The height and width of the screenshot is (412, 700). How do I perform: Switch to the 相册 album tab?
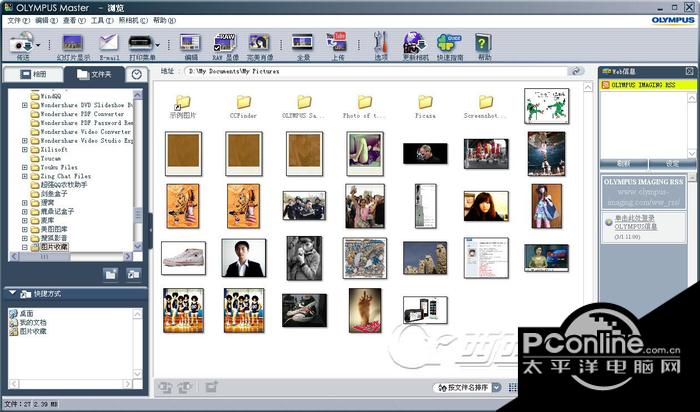click(33, 74)
